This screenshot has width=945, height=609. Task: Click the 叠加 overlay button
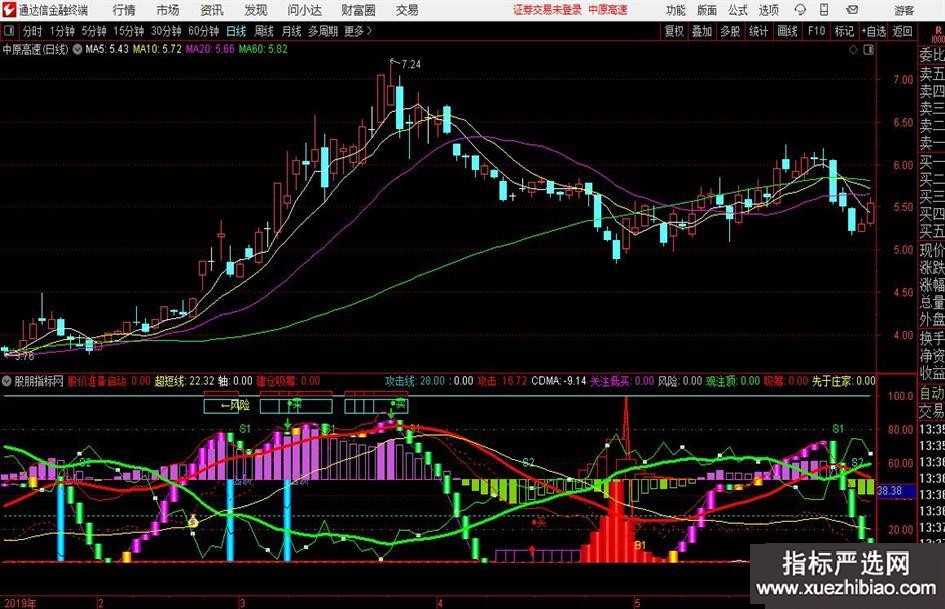(702, 31)
